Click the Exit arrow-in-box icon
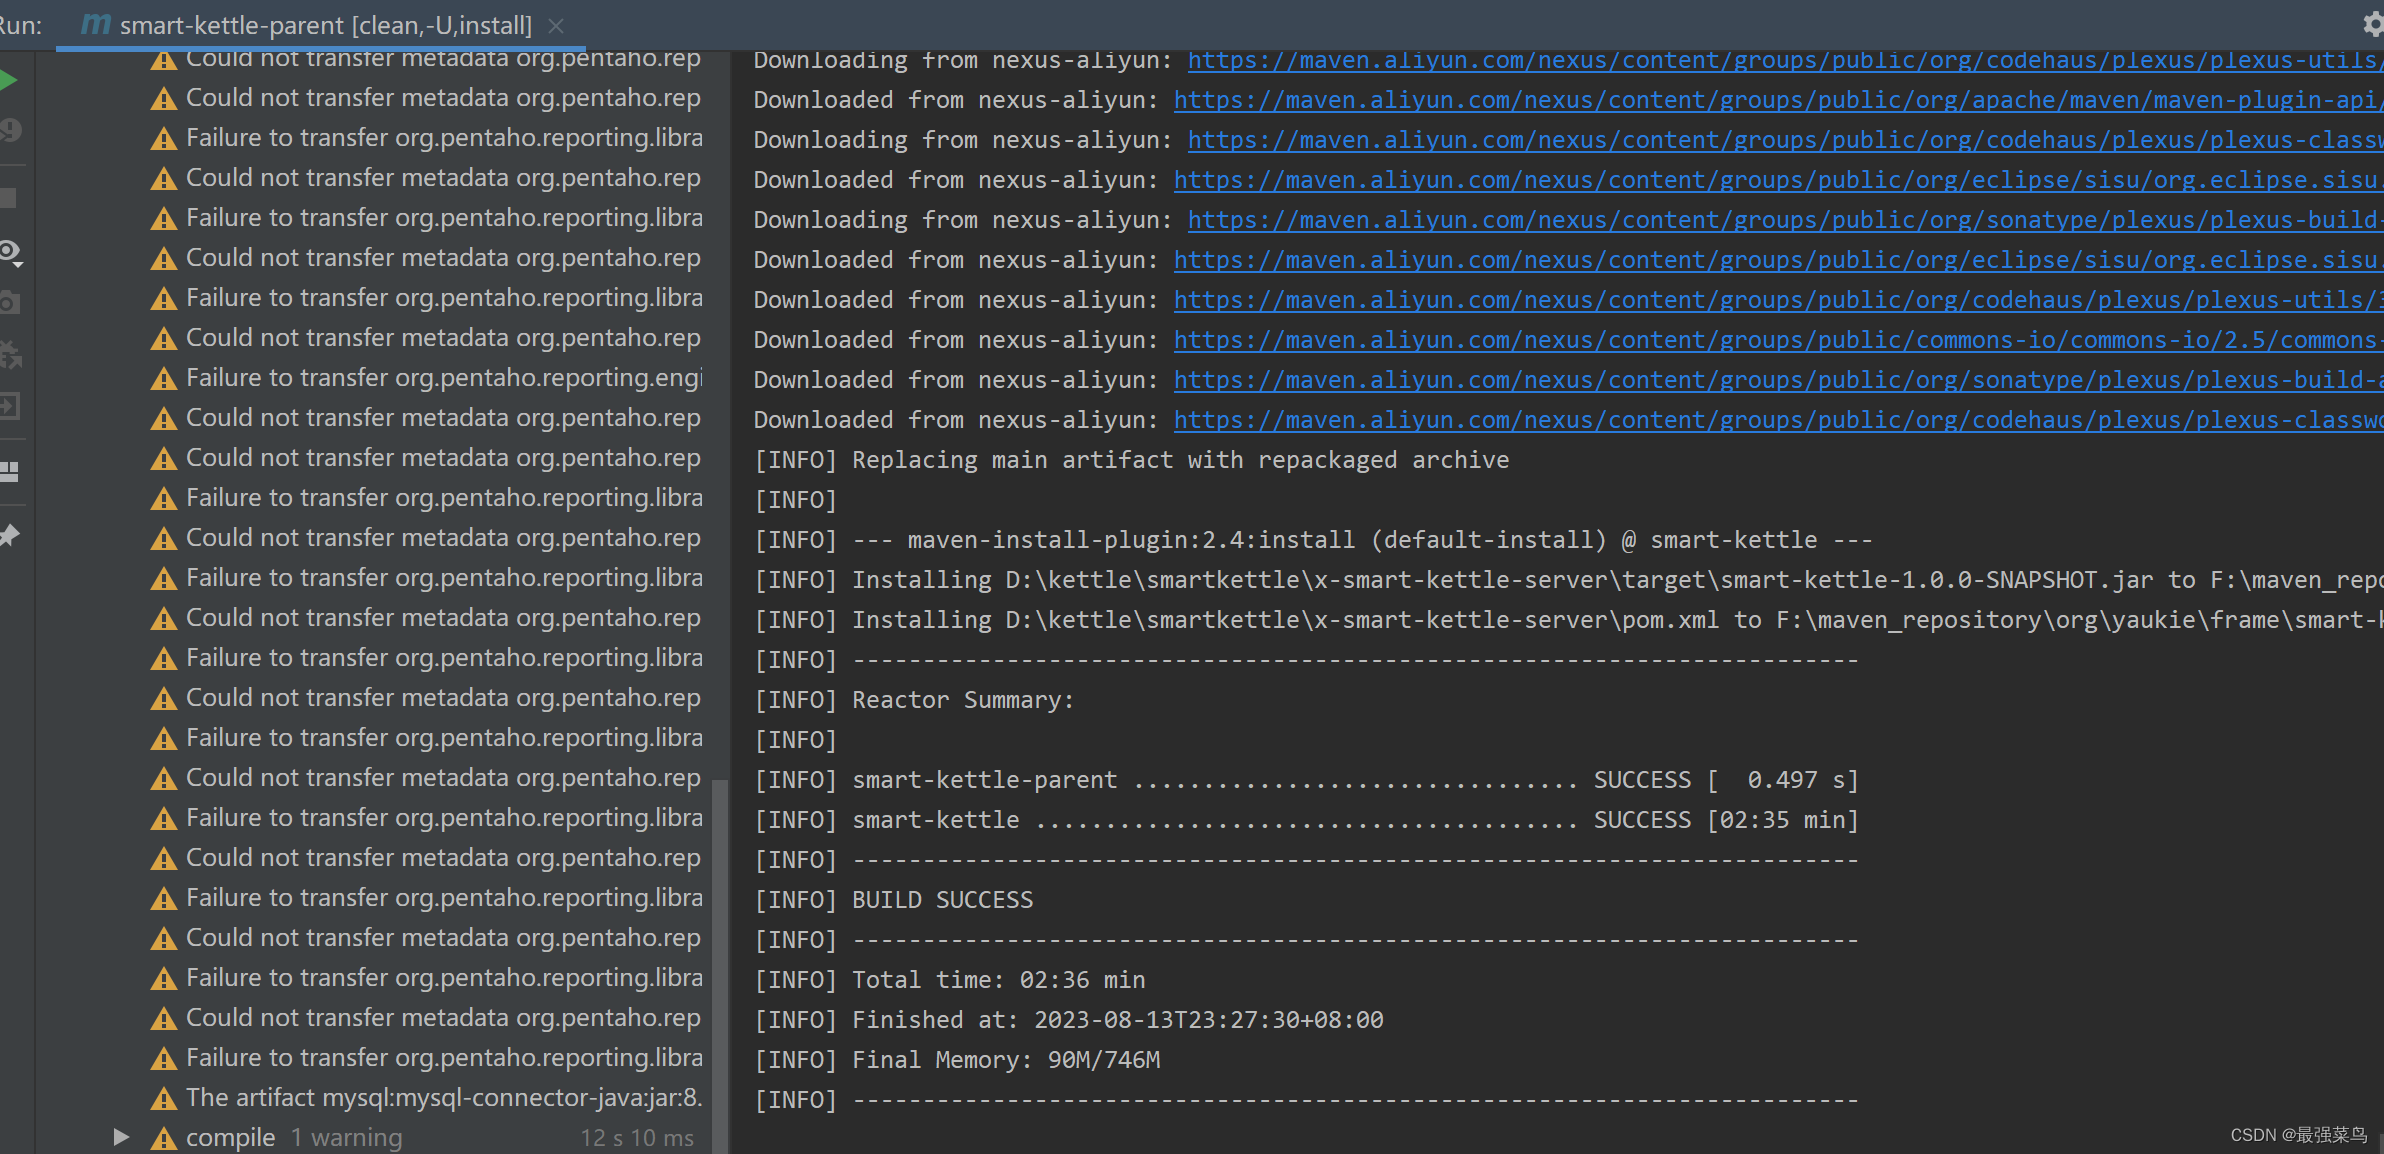2384x1154 pixels. point(8,406)
